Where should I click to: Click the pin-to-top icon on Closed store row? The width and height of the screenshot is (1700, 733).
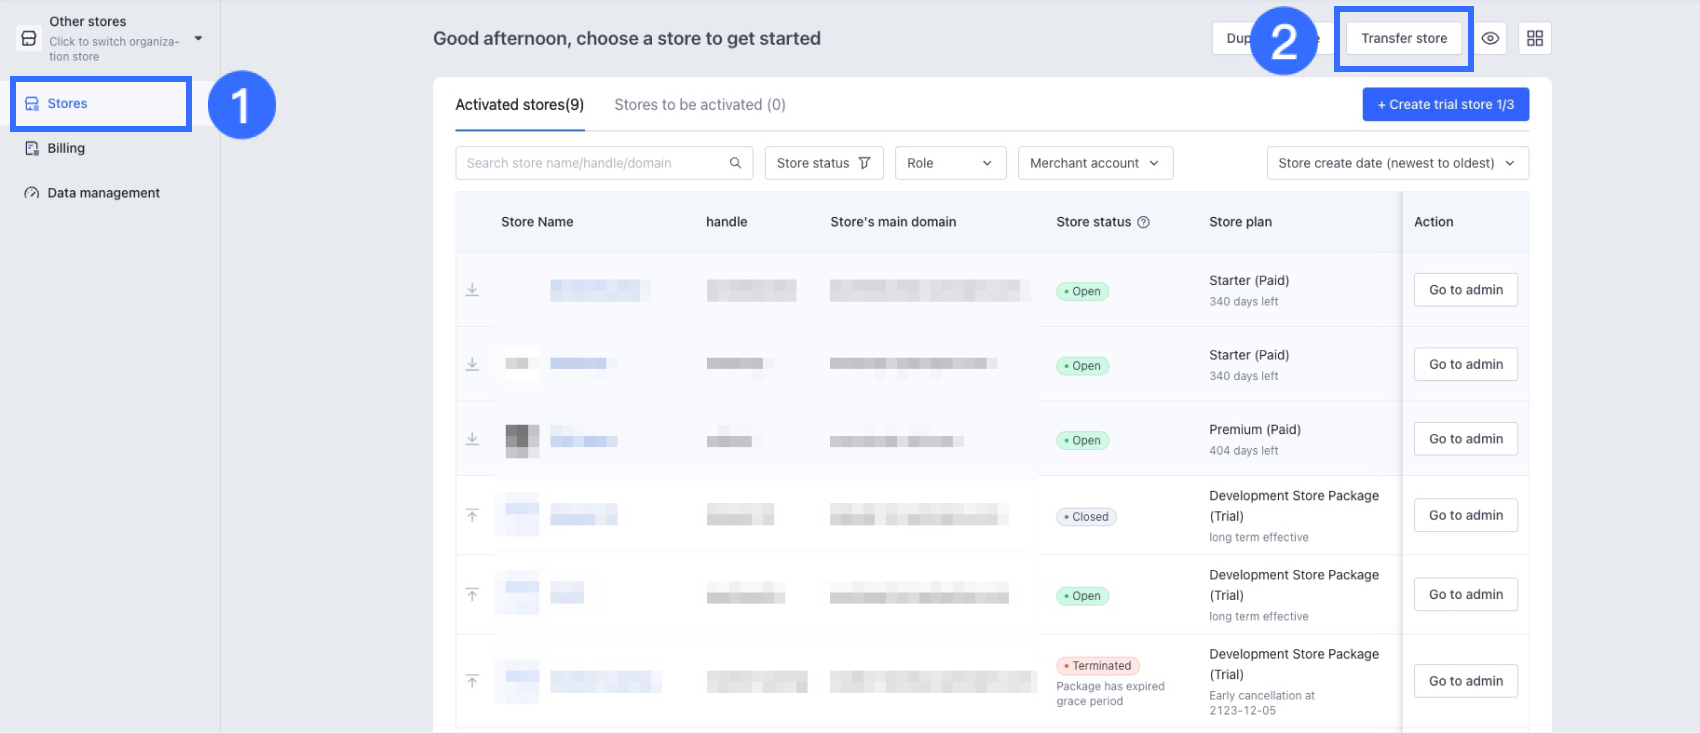tap(472, 515)
